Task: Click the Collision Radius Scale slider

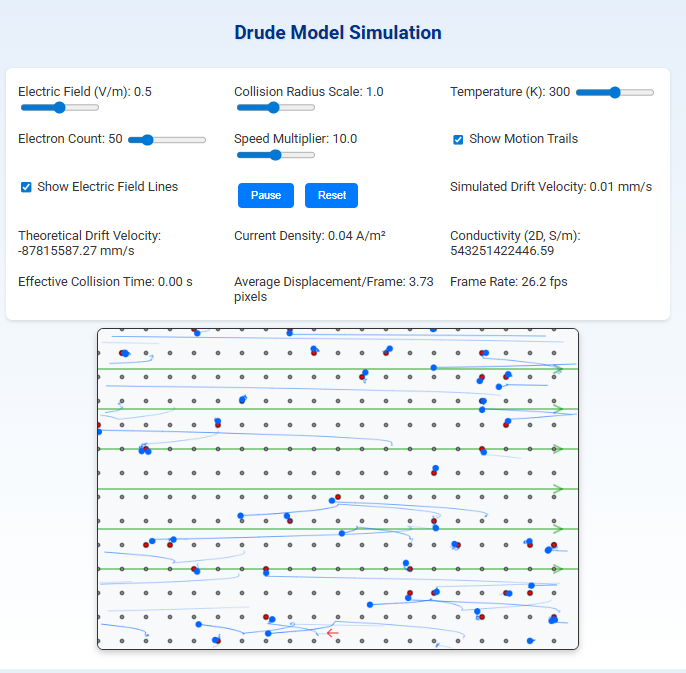Action: 276,108
